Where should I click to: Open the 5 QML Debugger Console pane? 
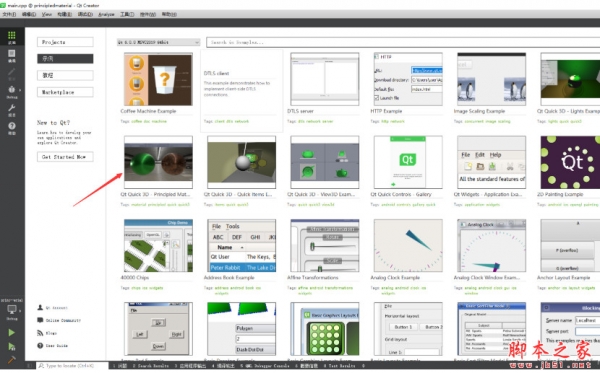coord(265,366)
